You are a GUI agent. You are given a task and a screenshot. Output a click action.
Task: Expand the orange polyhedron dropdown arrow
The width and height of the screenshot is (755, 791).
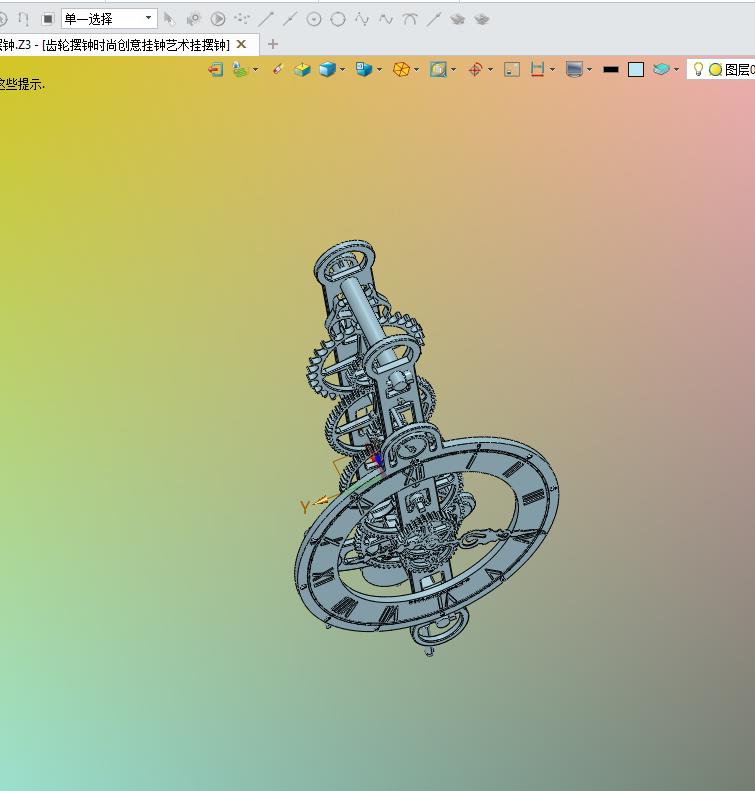click(417, 70)
